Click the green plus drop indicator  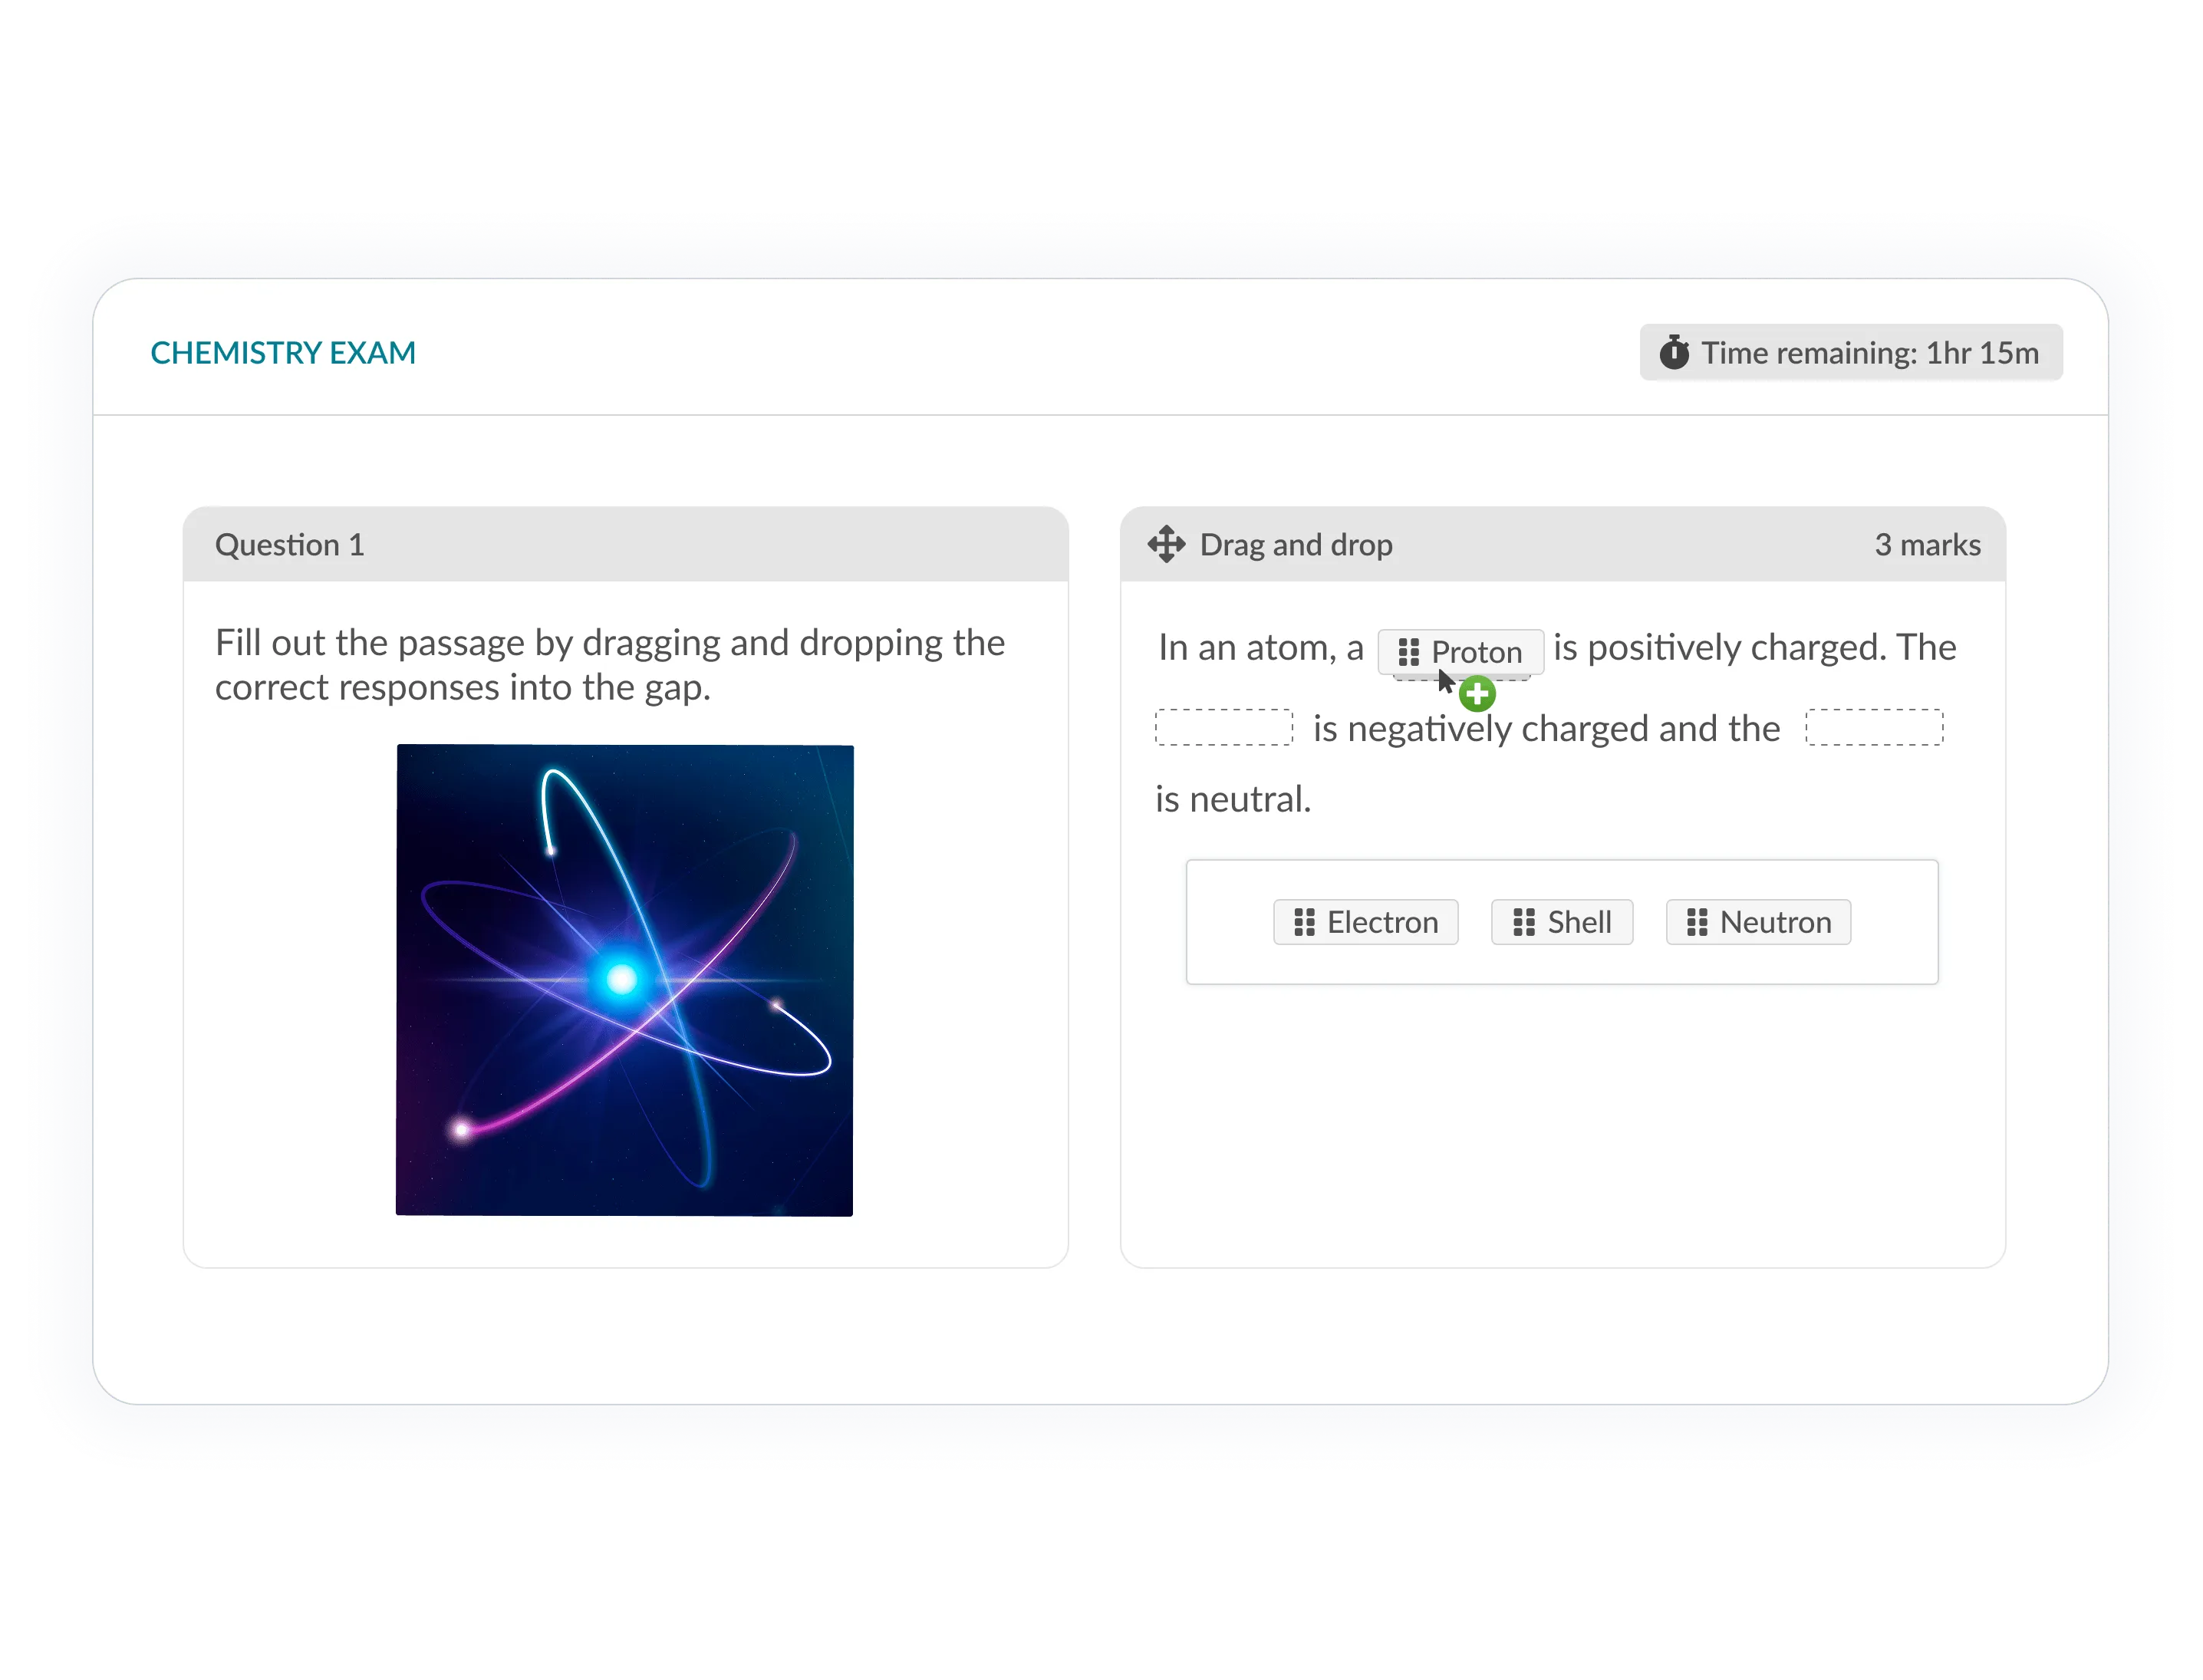(1477, 693)
